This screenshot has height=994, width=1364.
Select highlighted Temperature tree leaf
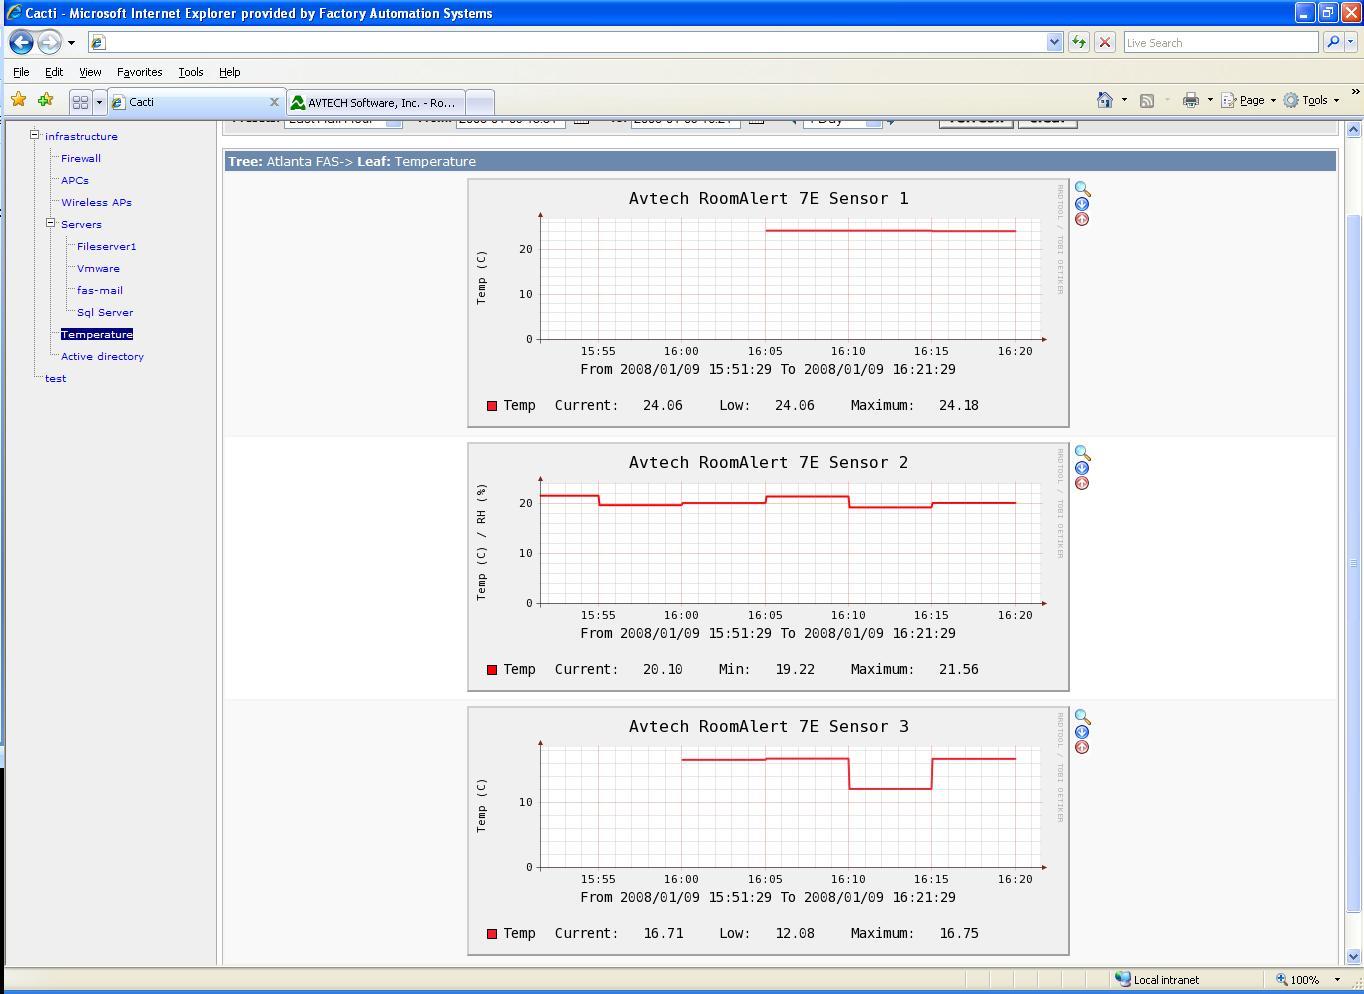97,334
